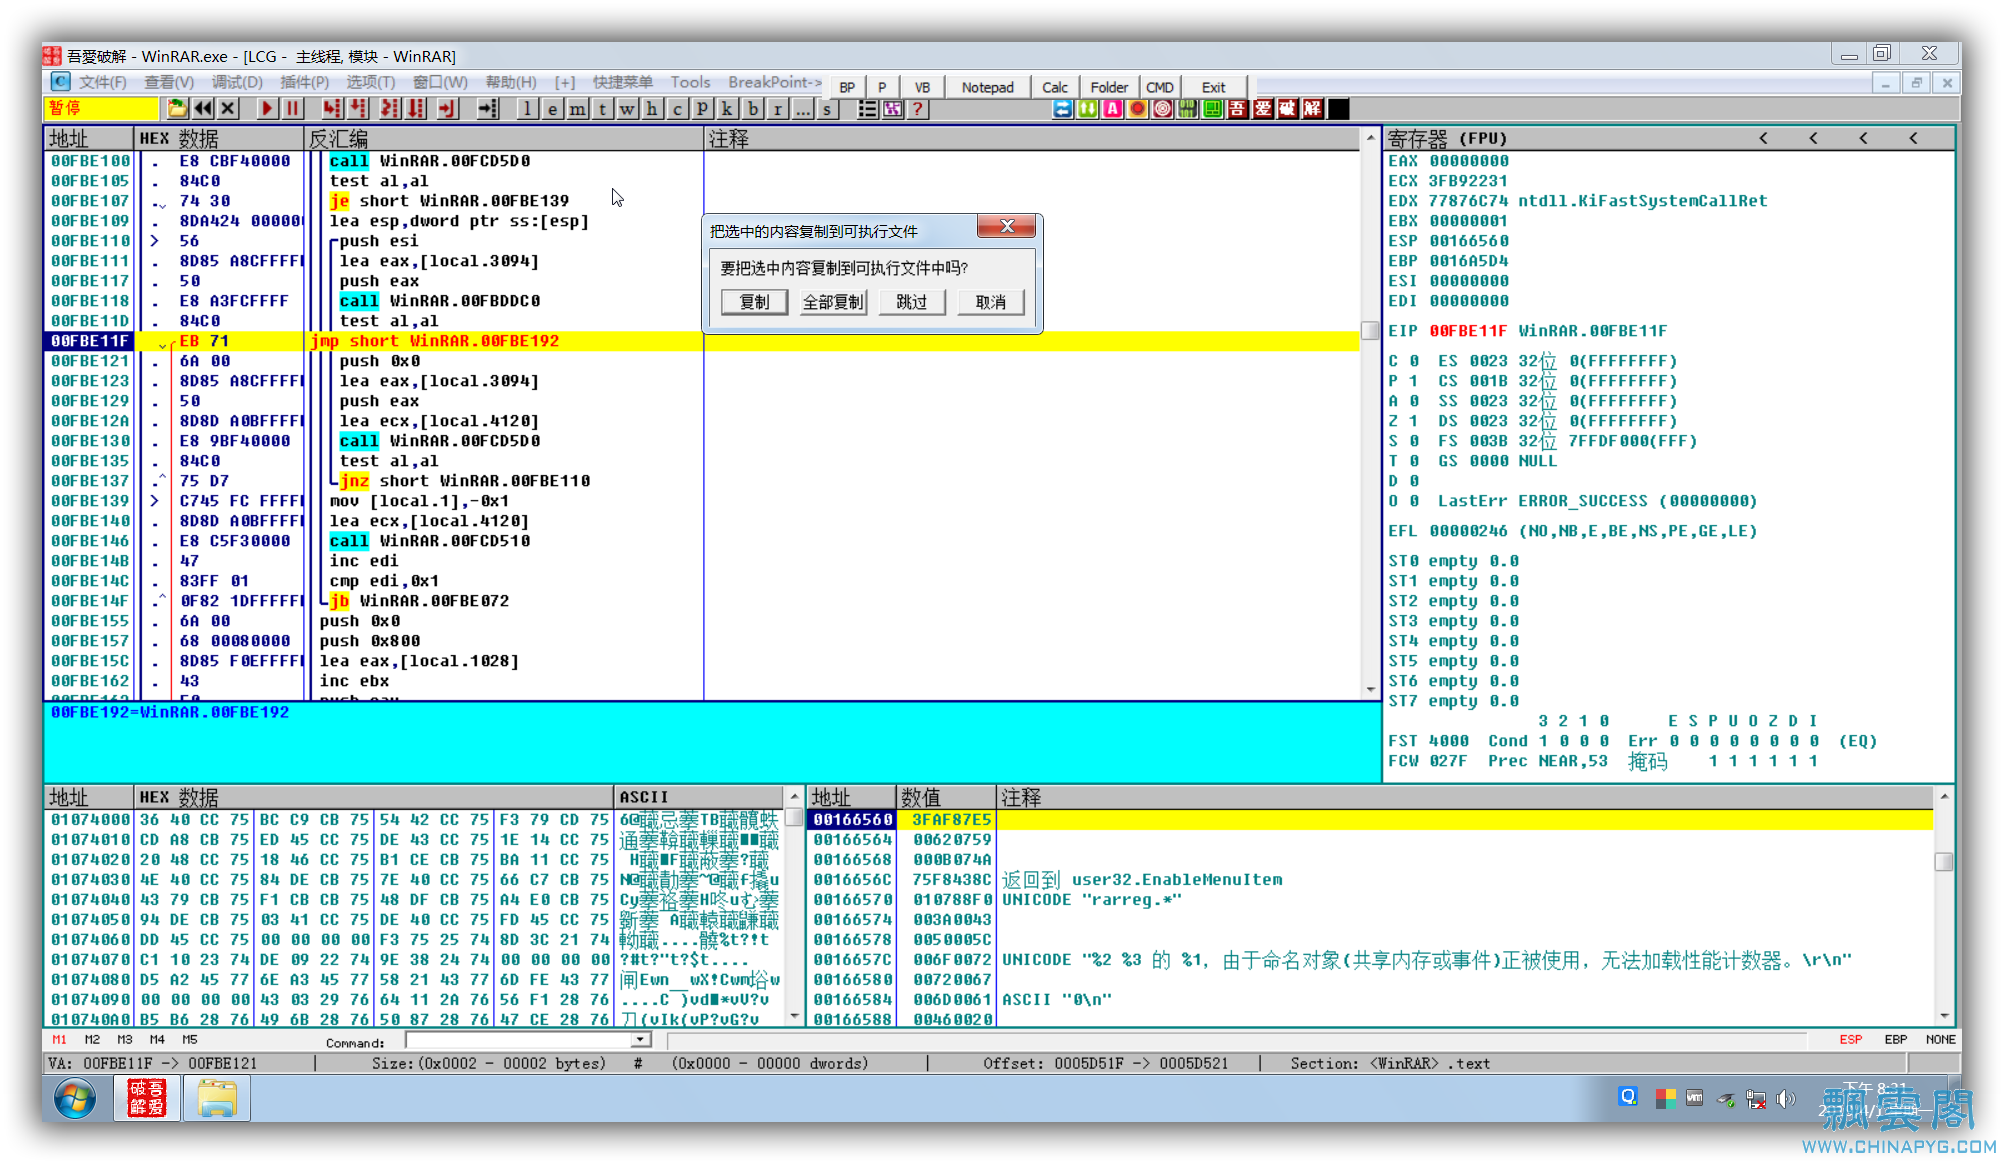Open the 插件(P) menu

[304, 82]
